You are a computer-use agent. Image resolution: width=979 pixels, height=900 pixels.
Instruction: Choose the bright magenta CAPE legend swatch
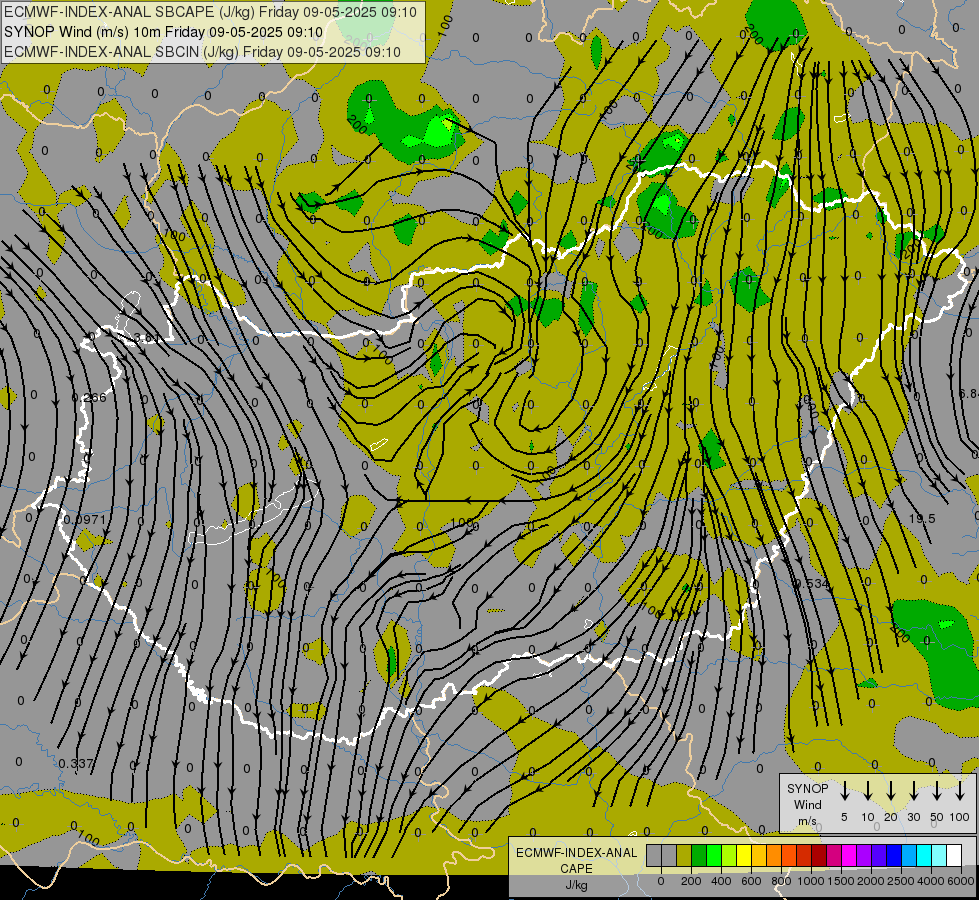point(849,855)
